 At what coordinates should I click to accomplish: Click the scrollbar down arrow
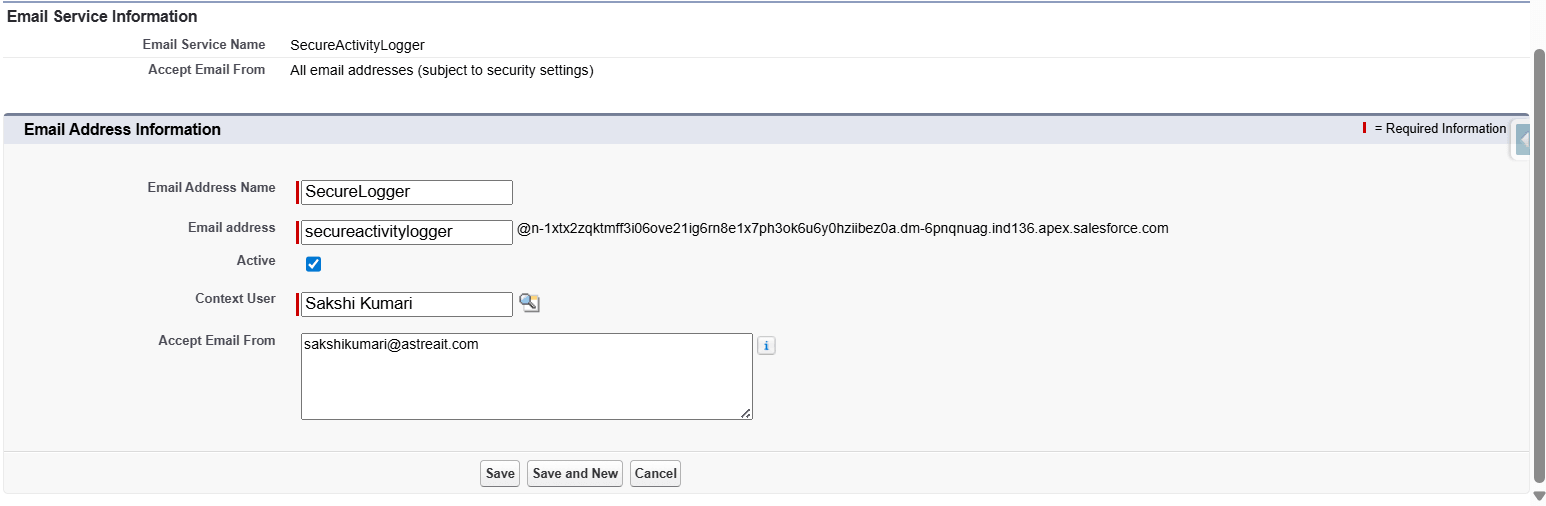click(x=1539, y=496)
